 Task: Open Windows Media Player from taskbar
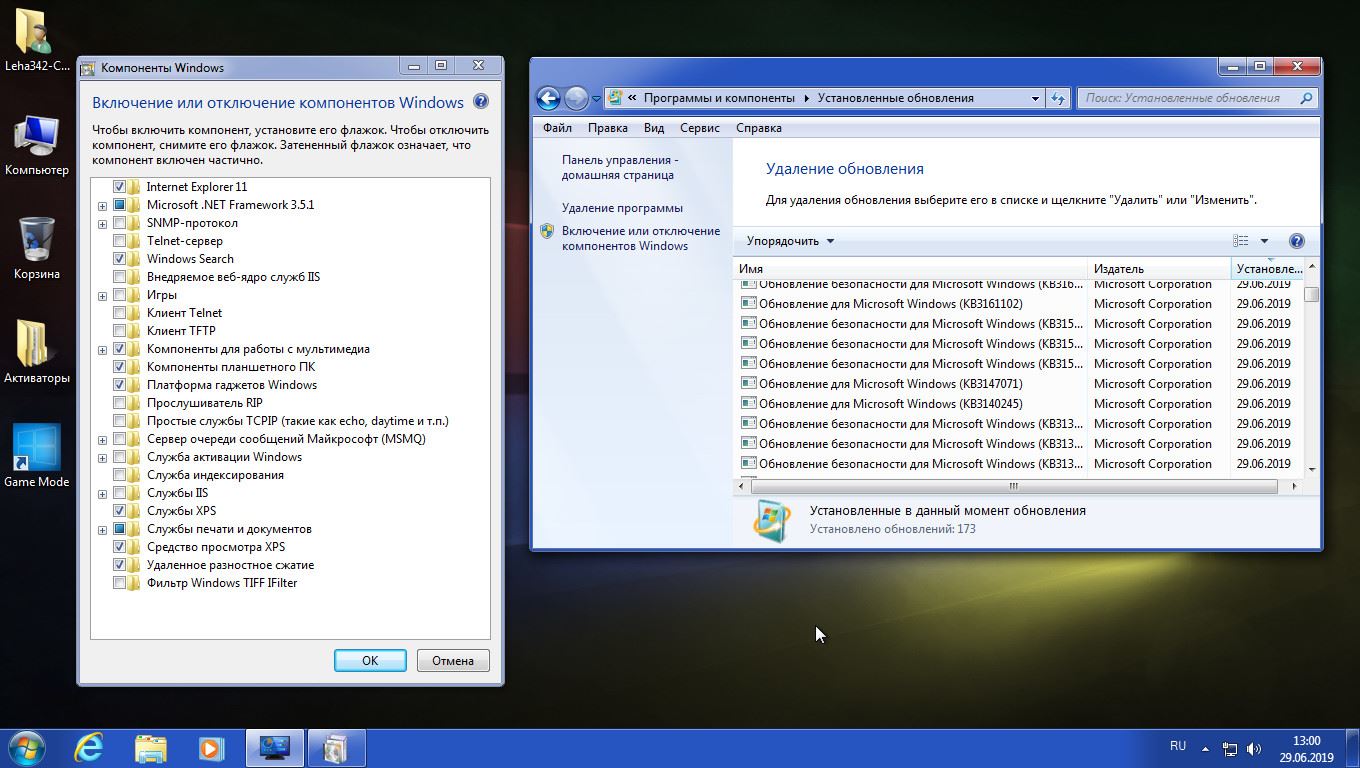pyautogui.click(x=211, y=748)
